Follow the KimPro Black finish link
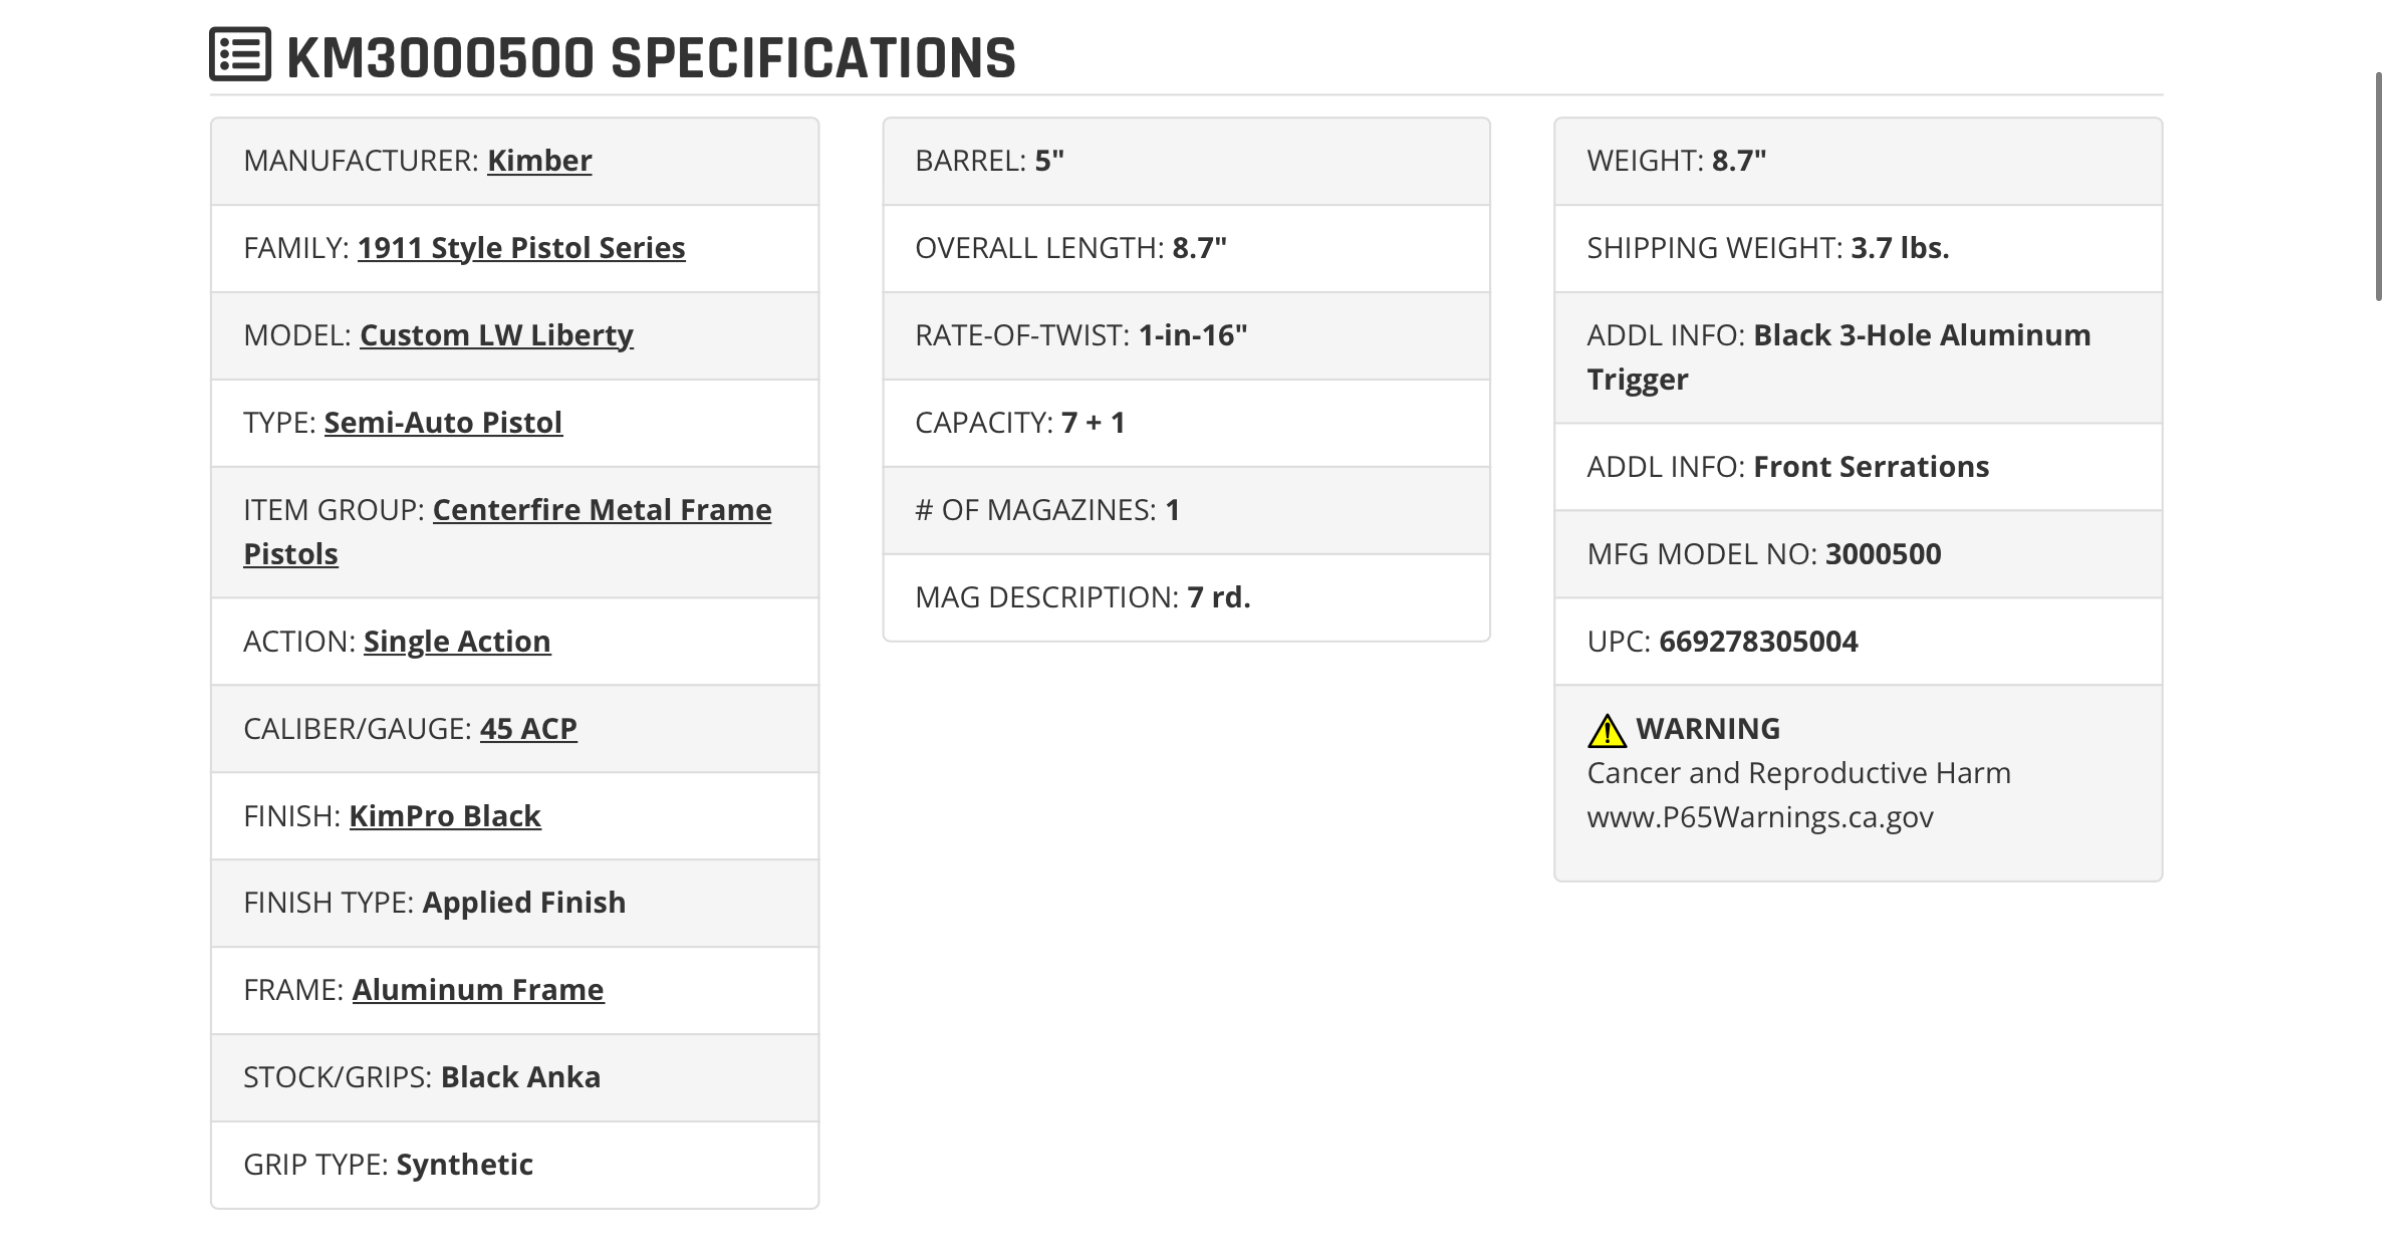 coord(445,816)
